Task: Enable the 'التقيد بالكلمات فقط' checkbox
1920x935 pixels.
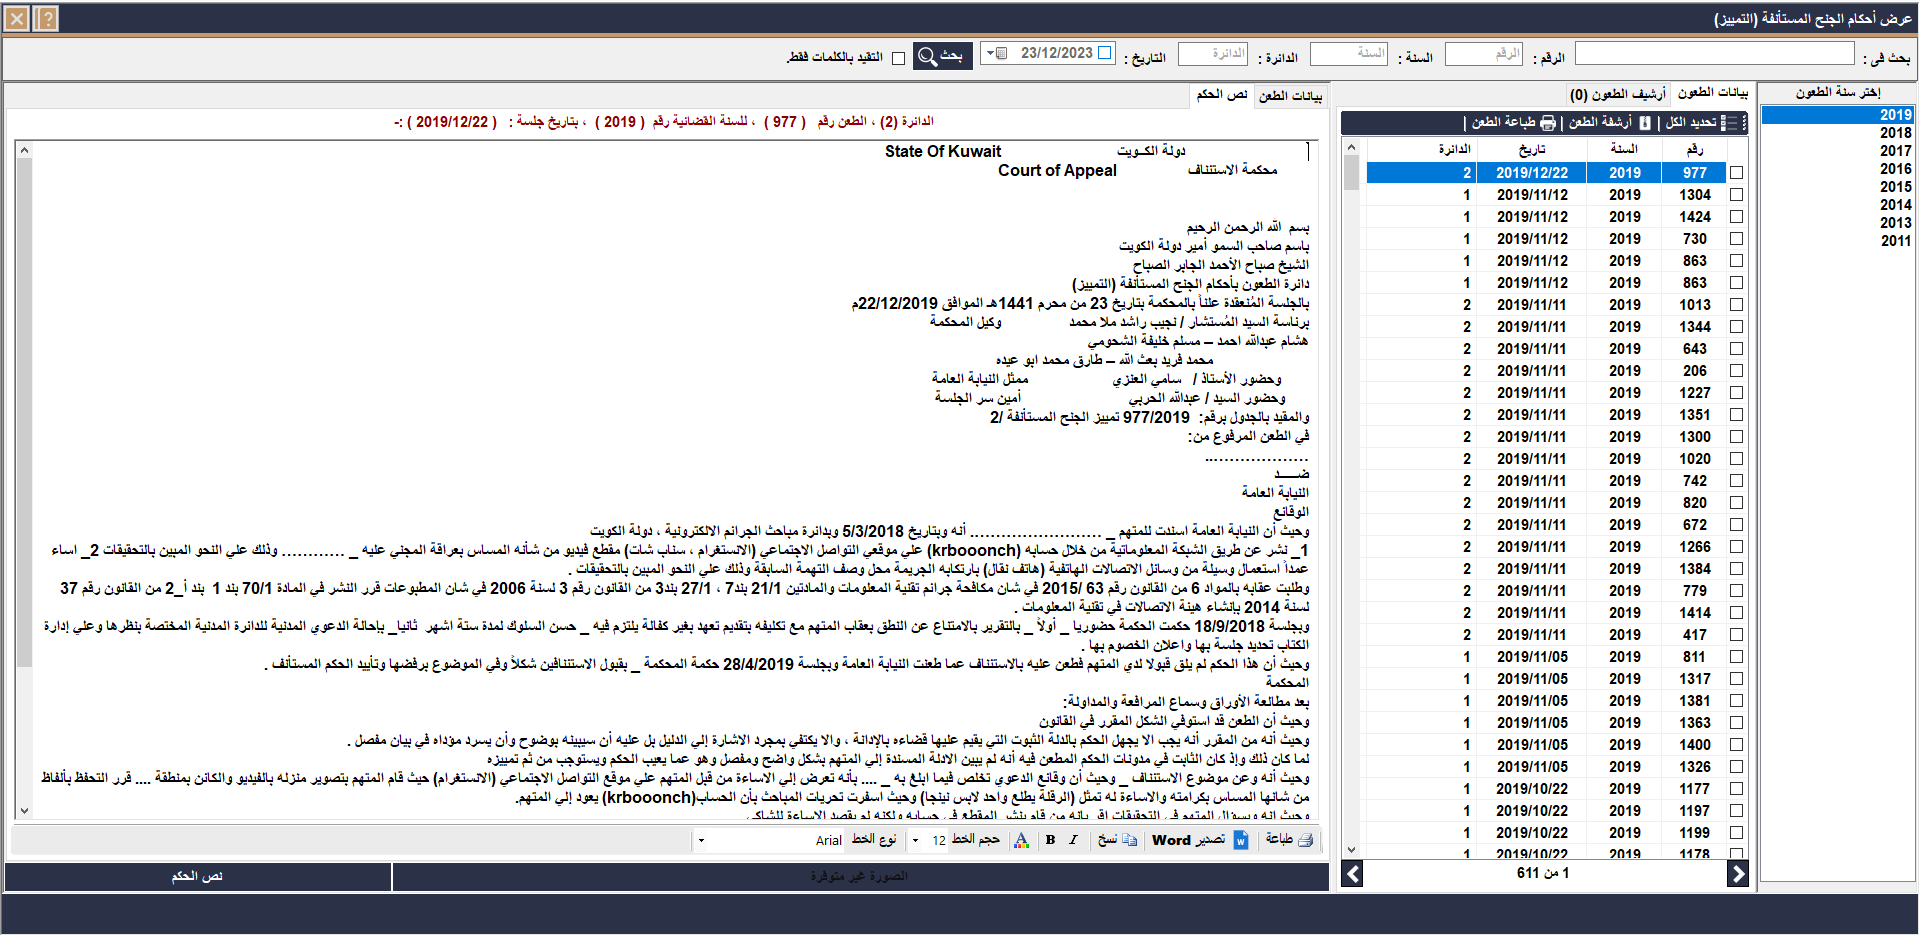Action: pos(898,58)
